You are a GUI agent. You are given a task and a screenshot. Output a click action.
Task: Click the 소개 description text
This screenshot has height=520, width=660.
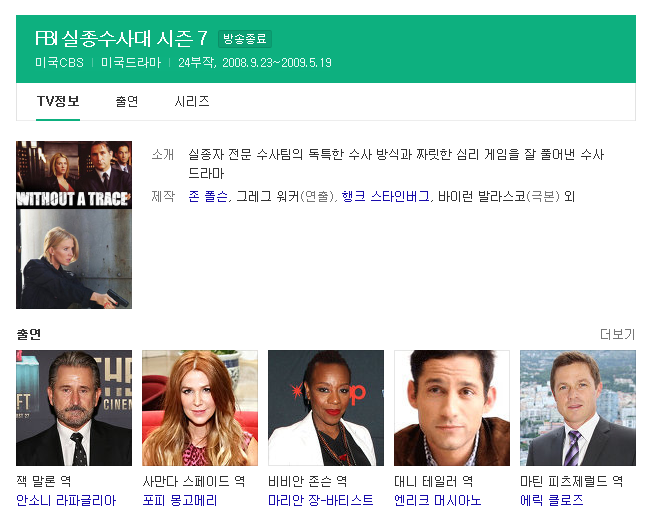396,164
